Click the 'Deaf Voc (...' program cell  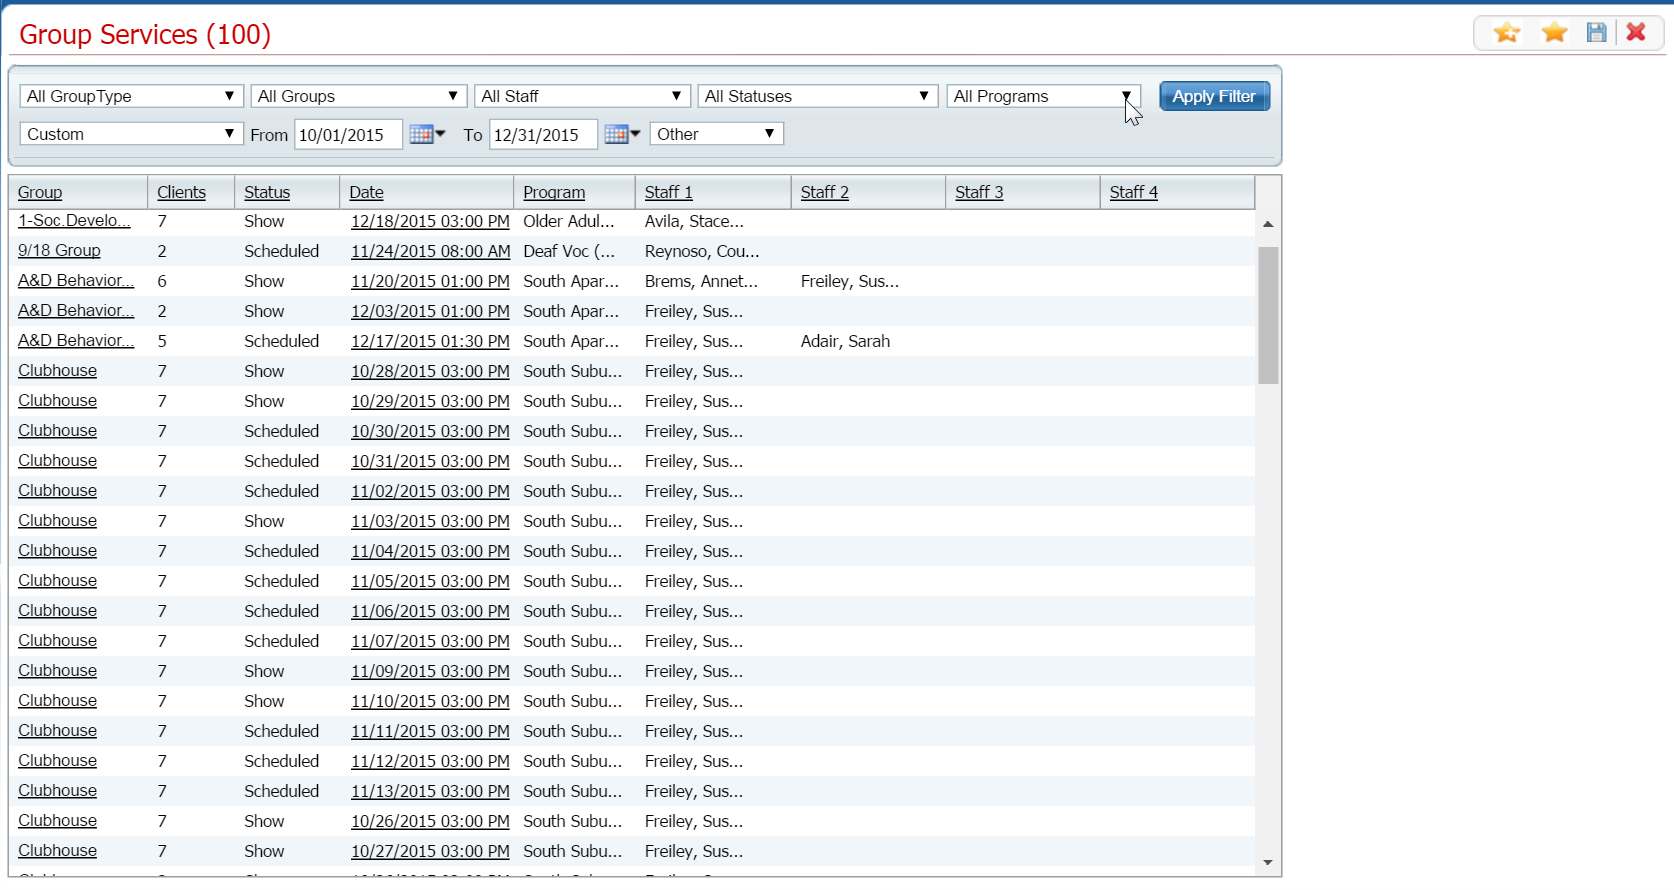point(569,251)
